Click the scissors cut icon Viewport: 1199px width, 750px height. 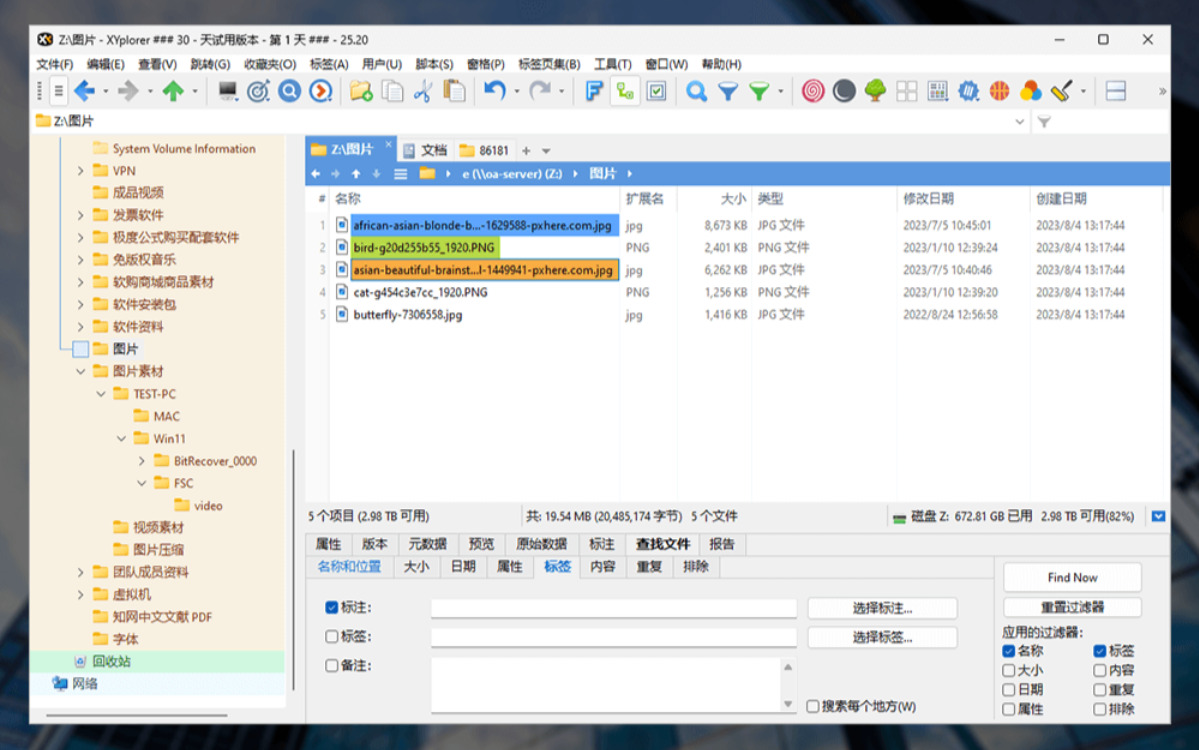point(423,91)
